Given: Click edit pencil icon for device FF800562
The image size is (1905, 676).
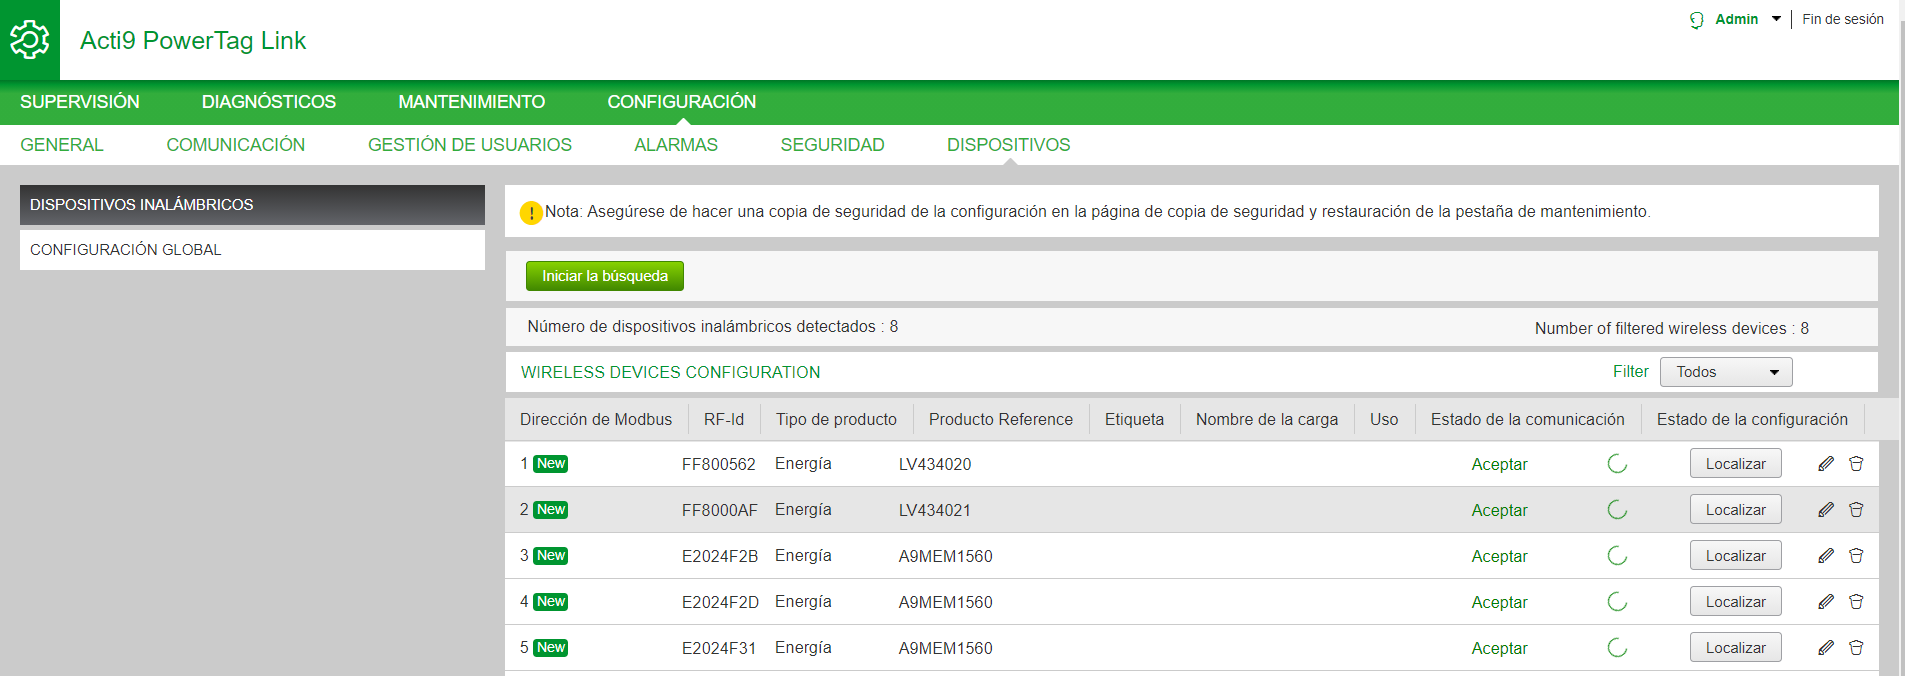Looking at the screenshot, I should tap(1825, 464).
